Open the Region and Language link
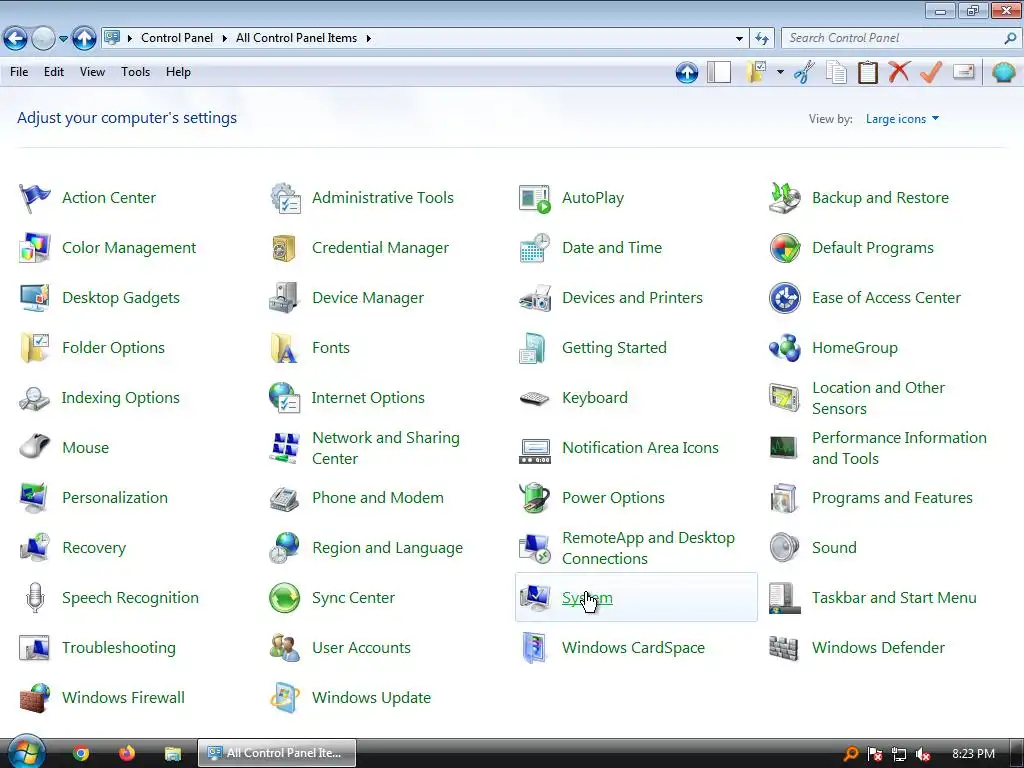 (387, 548)
